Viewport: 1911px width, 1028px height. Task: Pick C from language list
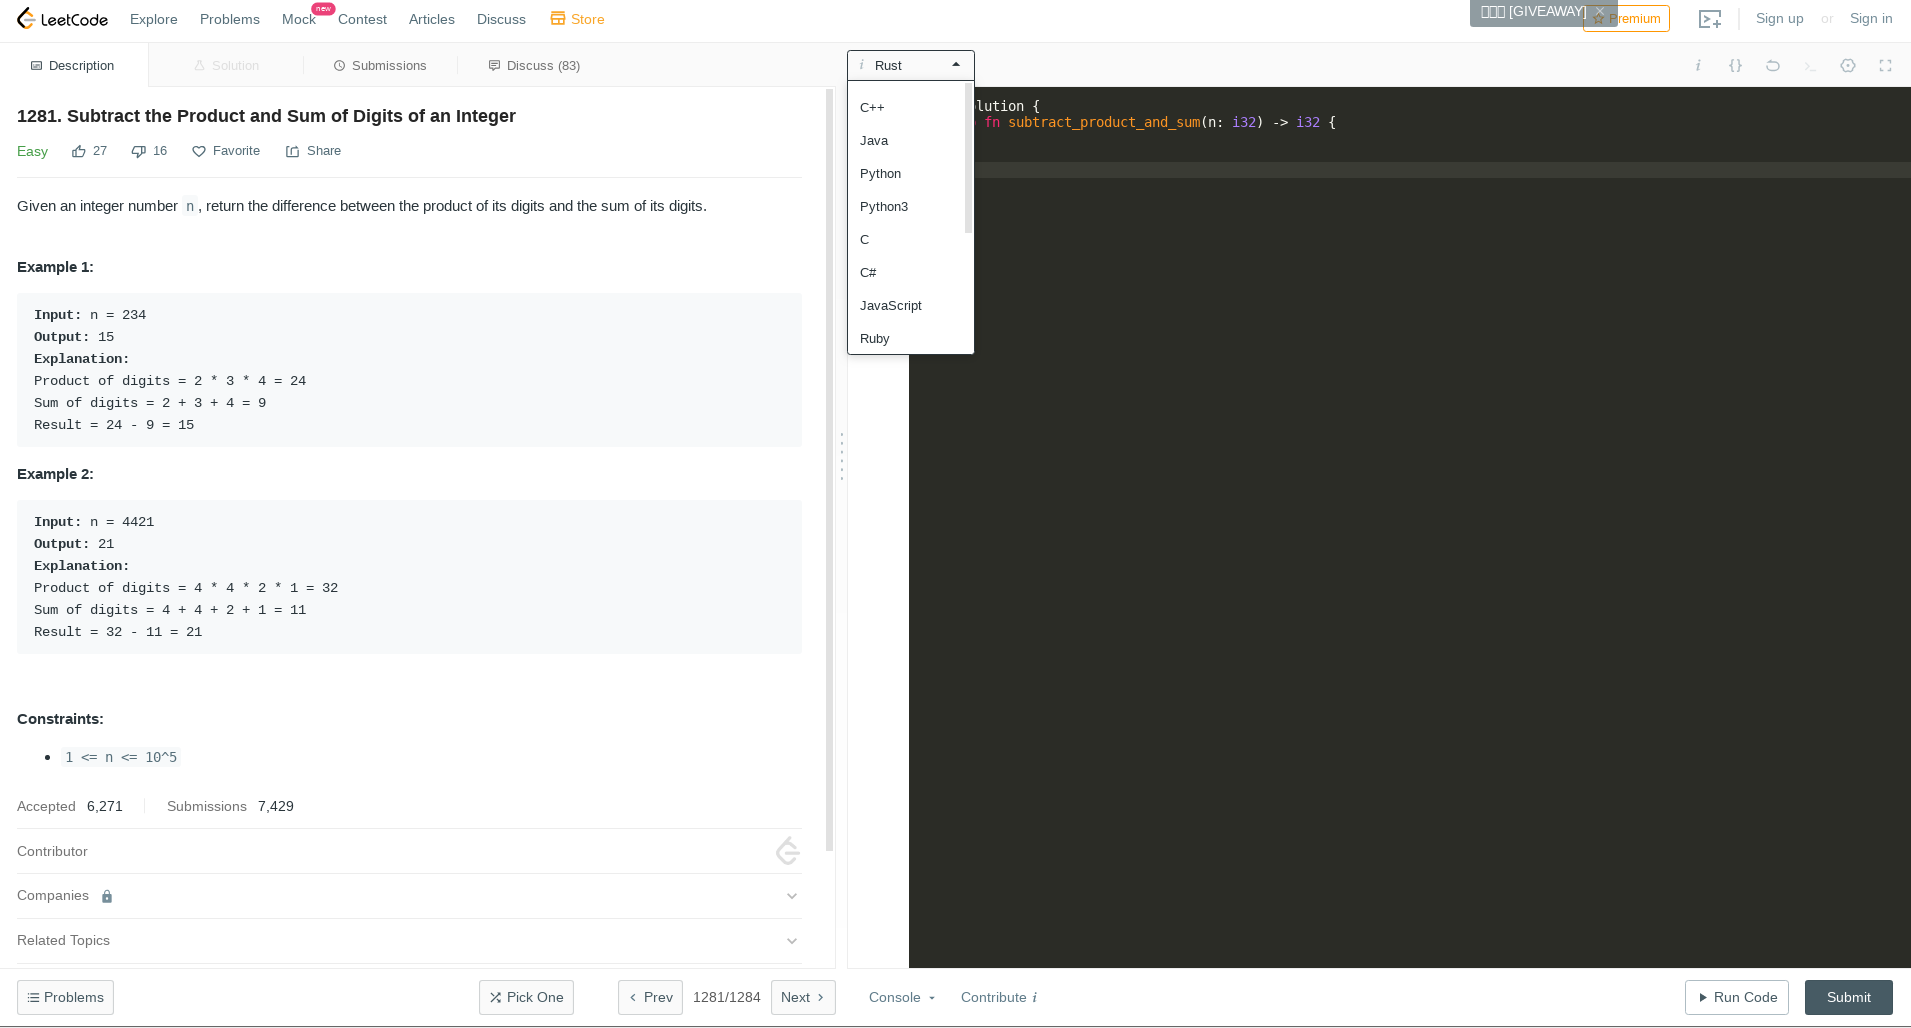pos(906,239)
